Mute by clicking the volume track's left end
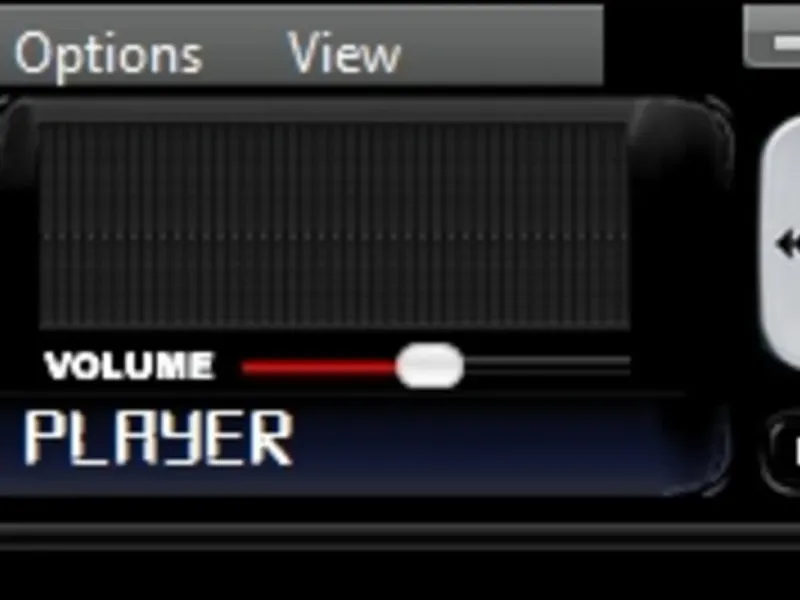 coord(246,367)
